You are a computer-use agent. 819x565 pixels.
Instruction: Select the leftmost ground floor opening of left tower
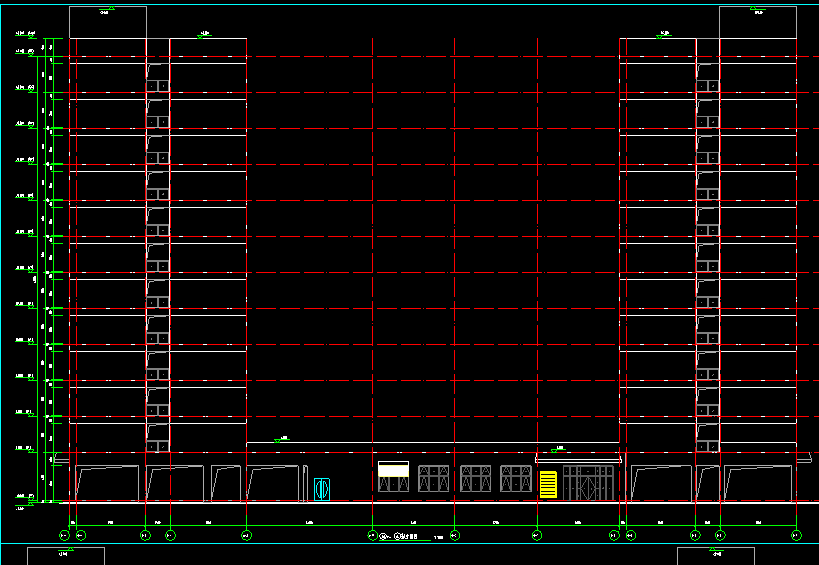pyautogui.click(x=108, y=483)
